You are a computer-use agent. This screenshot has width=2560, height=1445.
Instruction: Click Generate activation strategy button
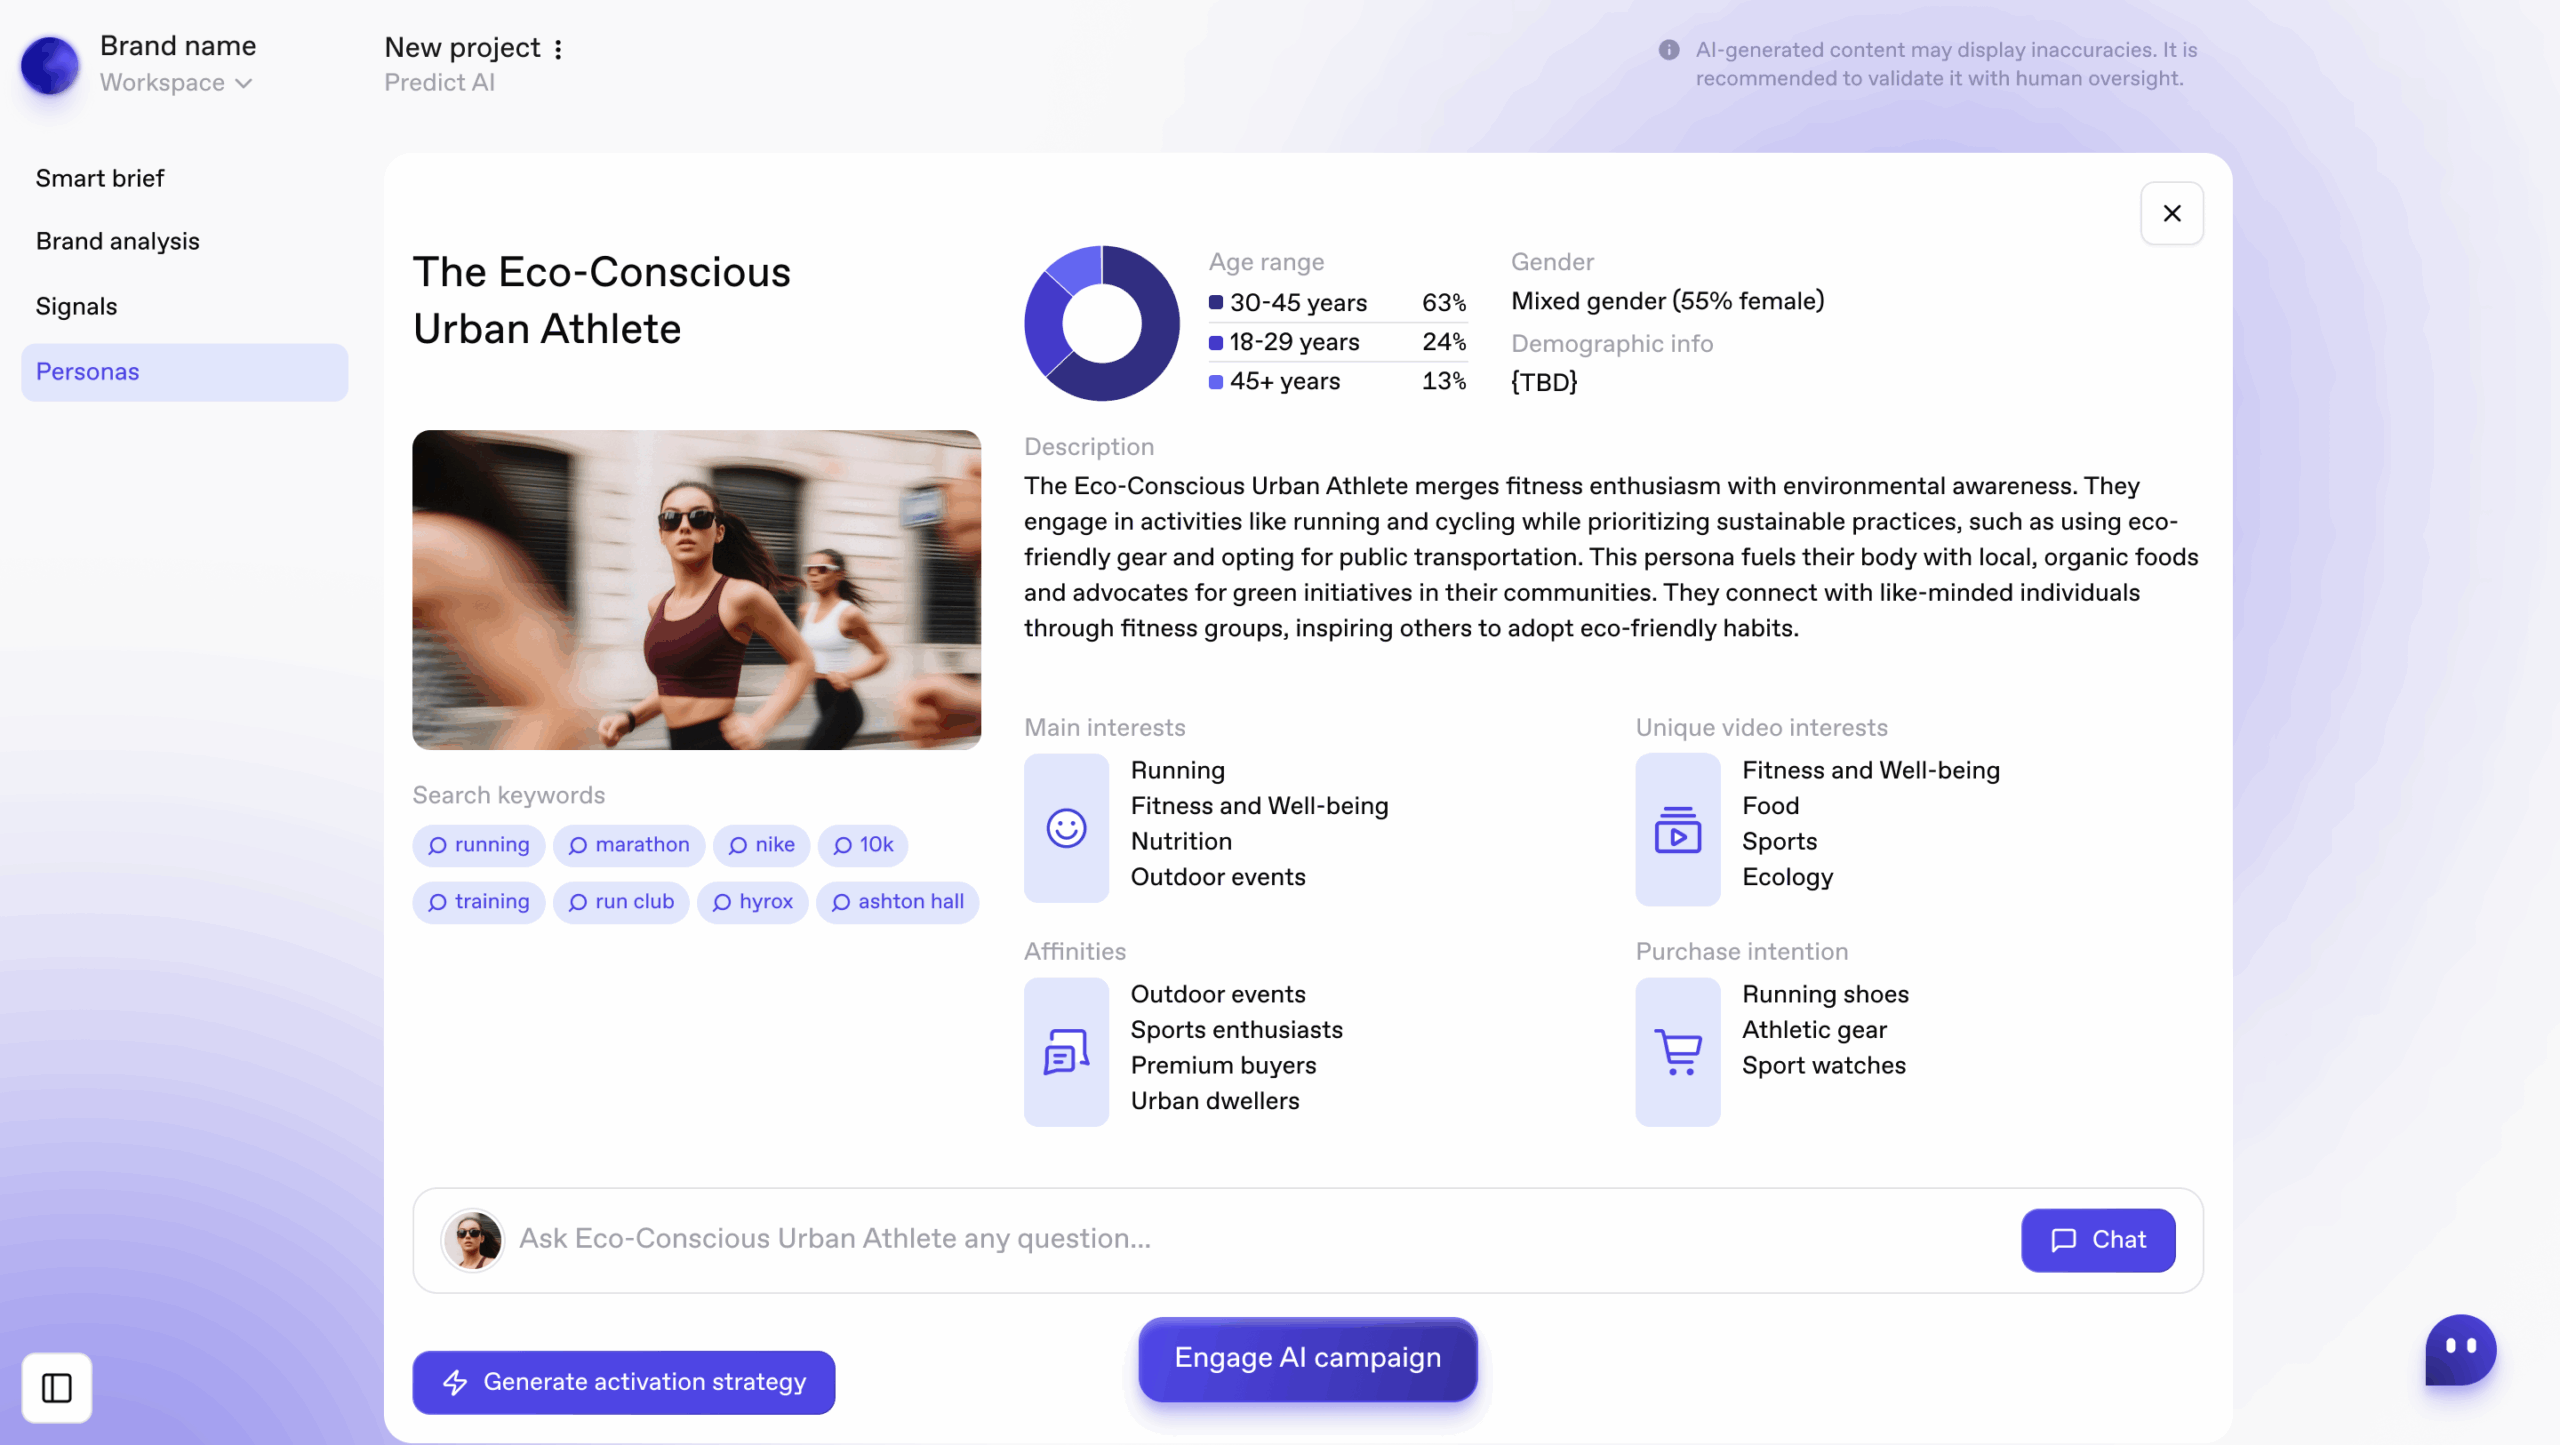pos(623,1381)
